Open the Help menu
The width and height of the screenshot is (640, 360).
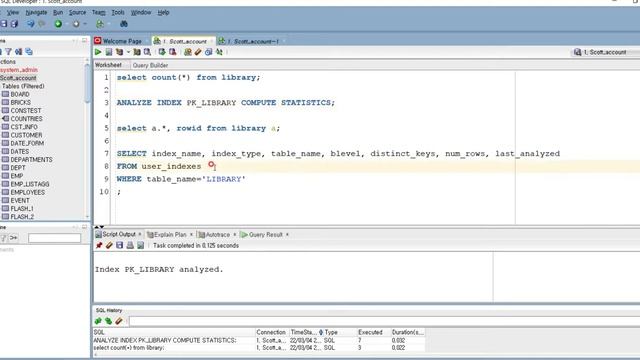pos(163,13)
